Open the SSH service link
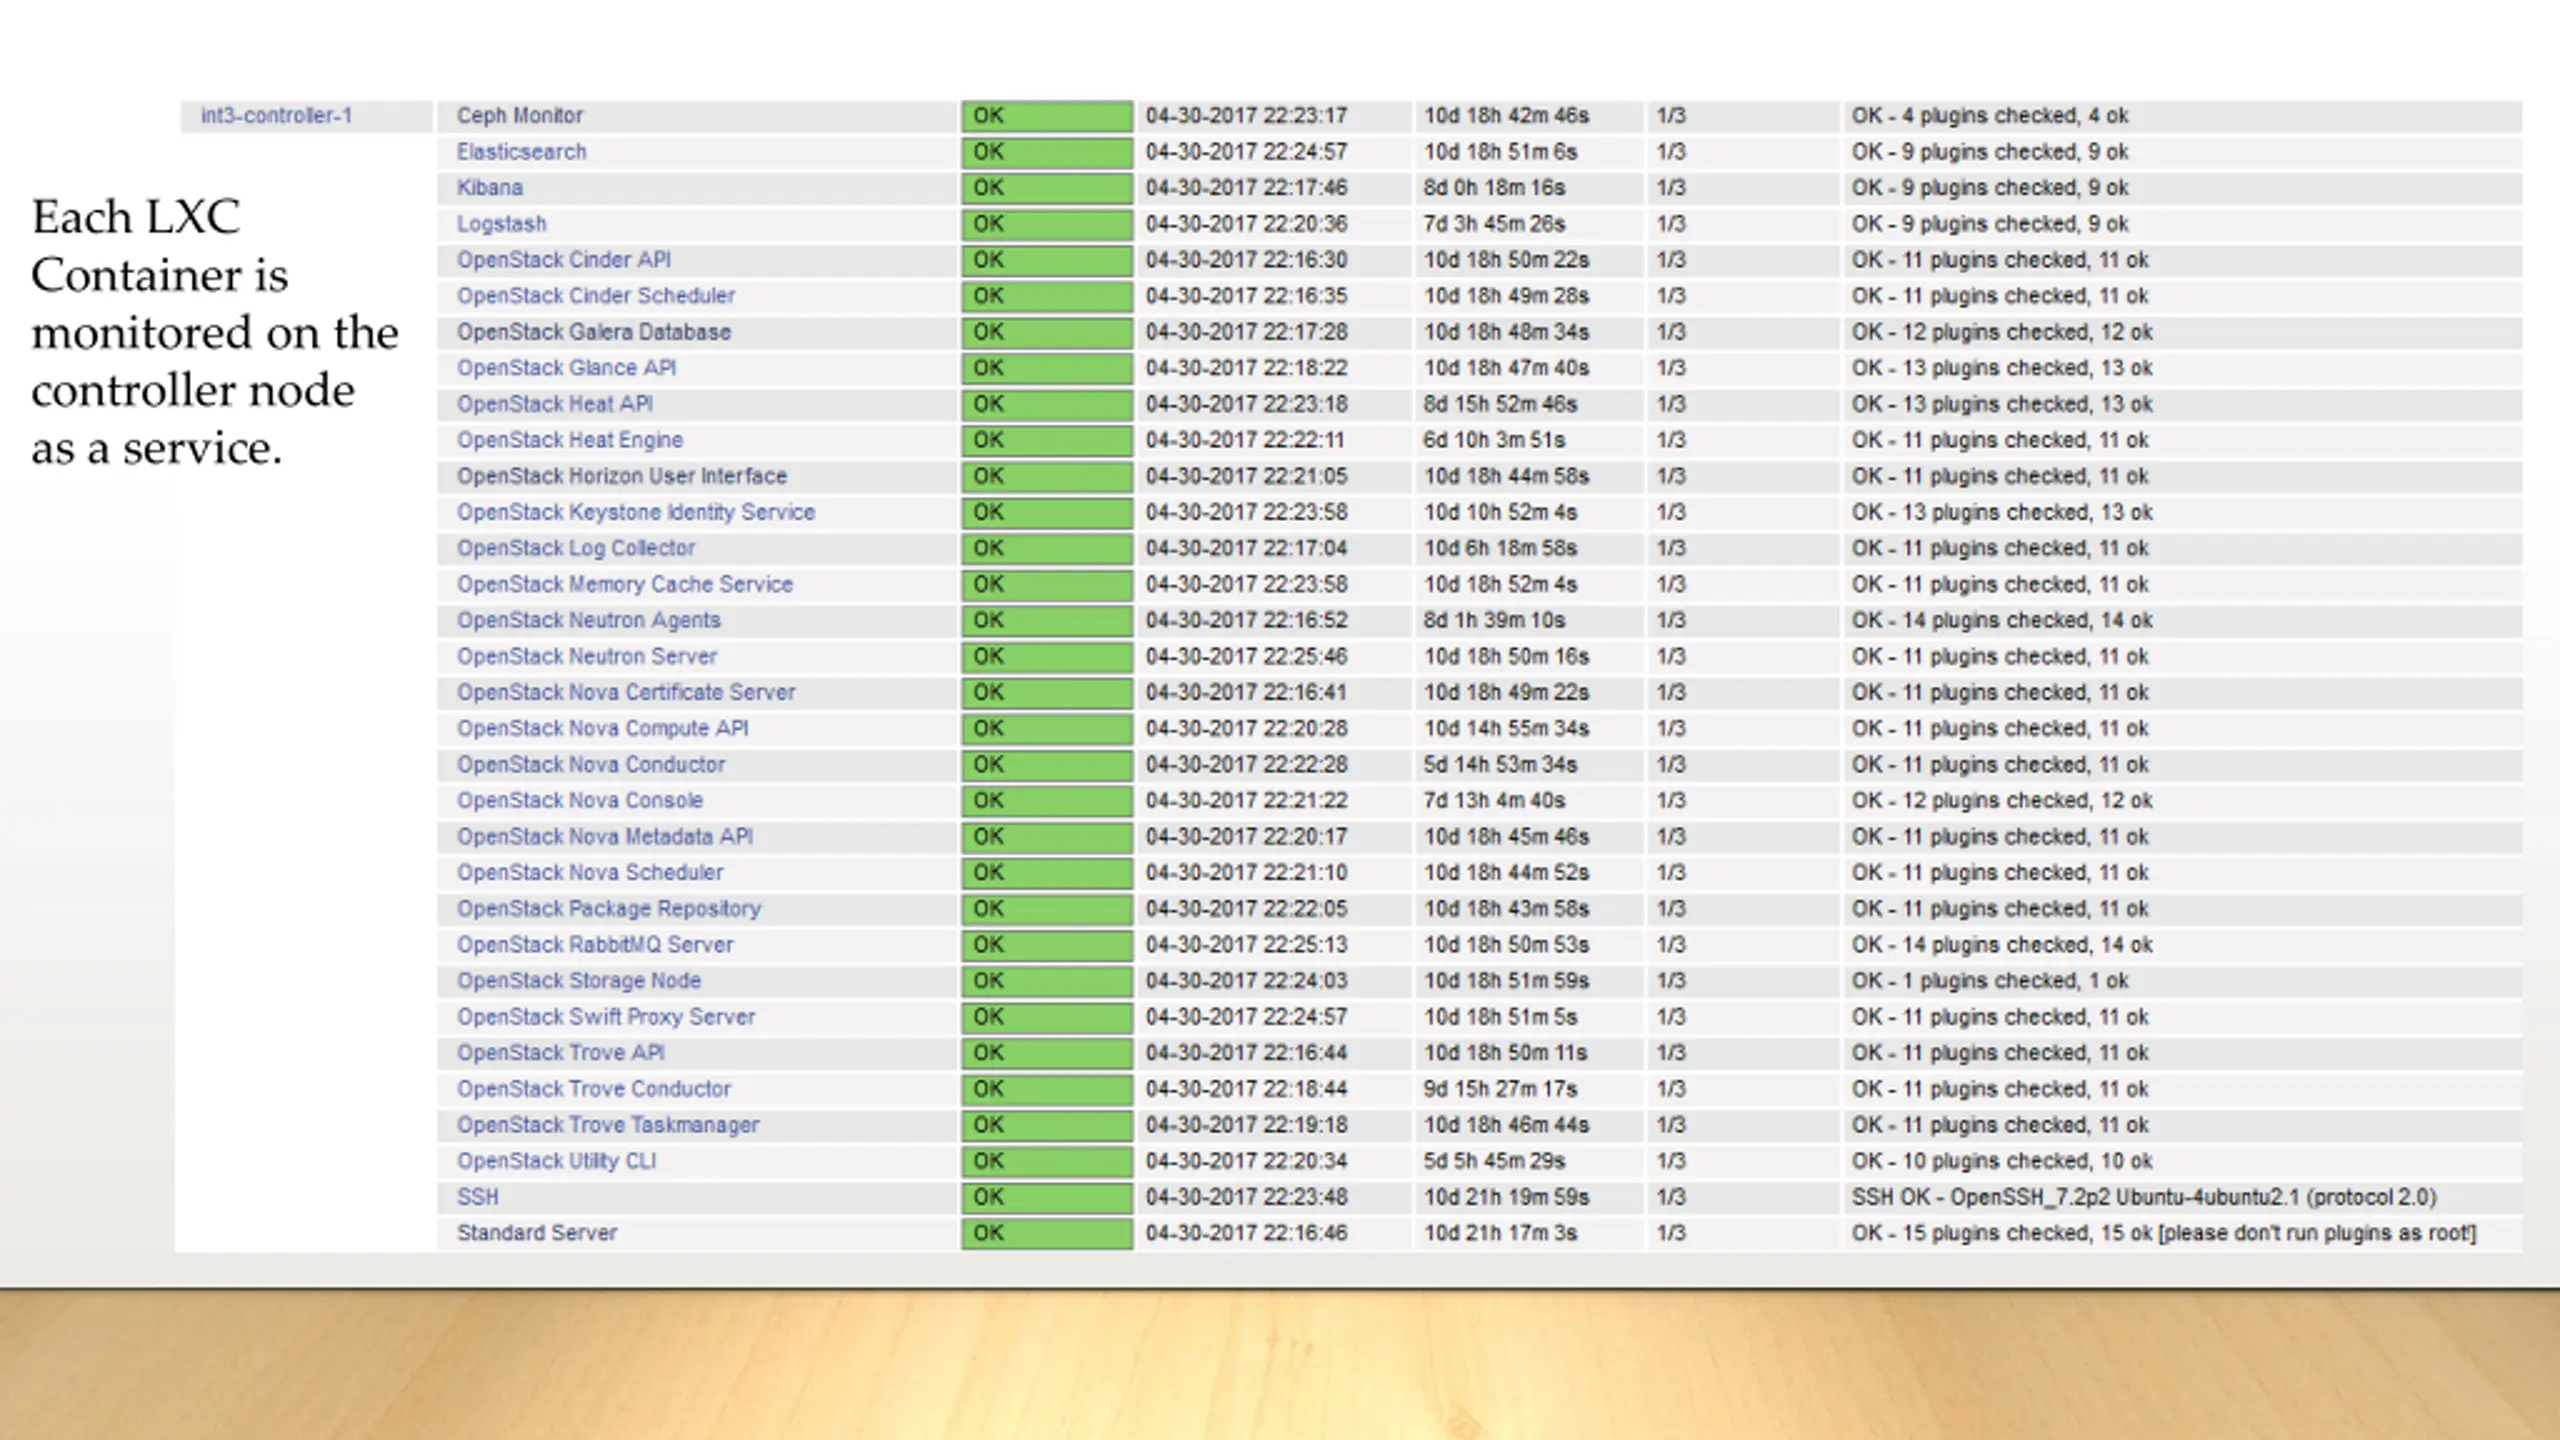The image size is (2560, 1440). (477, 1197)
